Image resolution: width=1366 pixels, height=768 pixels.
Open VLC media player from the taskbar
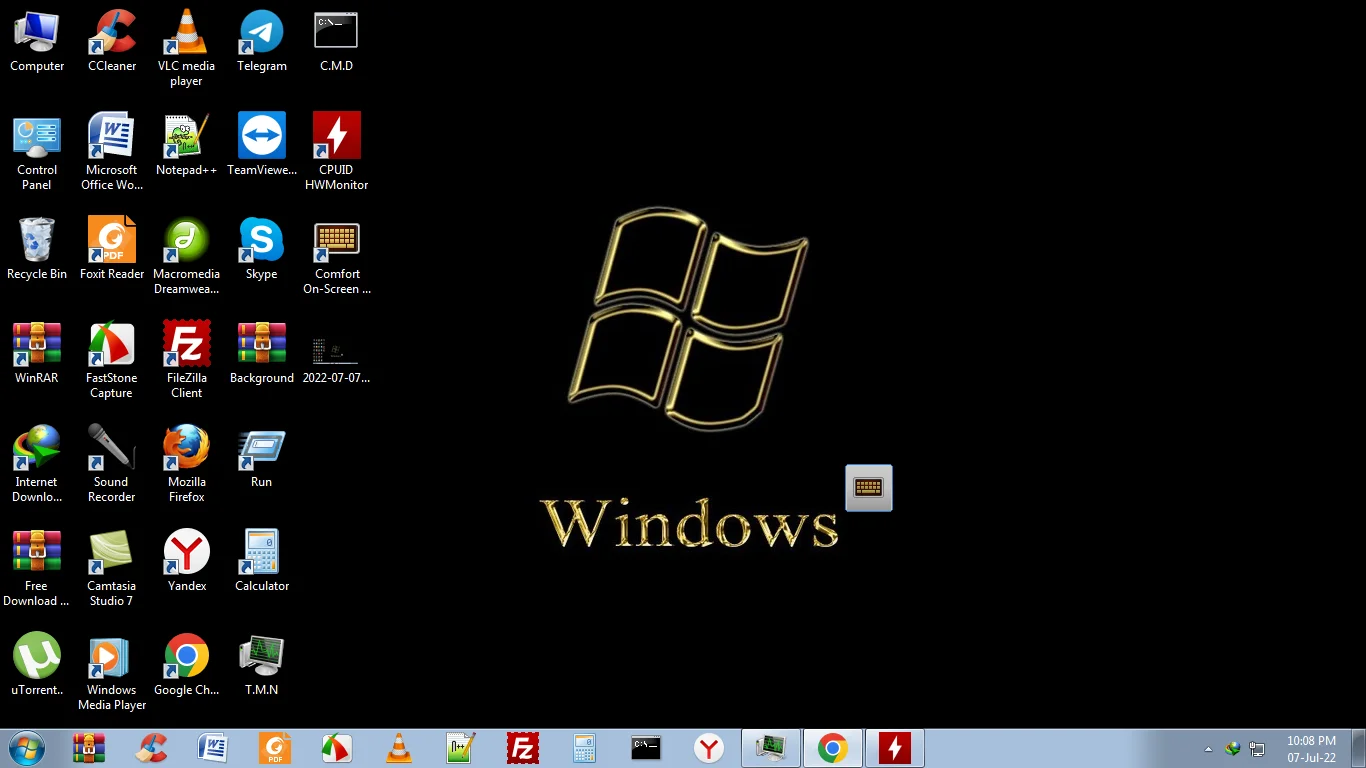pos(398,748)
